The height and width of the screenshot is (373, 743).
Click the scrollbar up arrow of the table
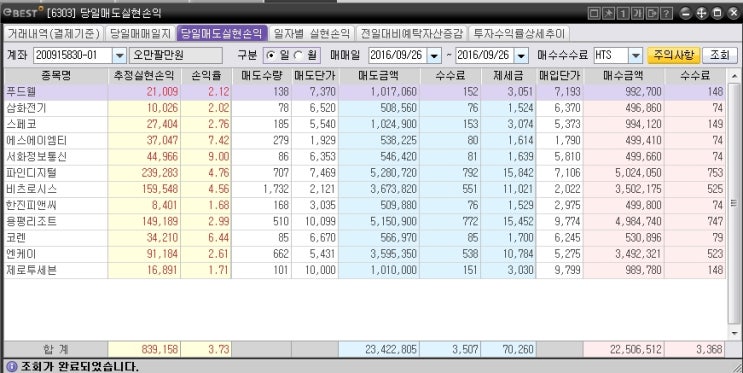click(734, 76)
